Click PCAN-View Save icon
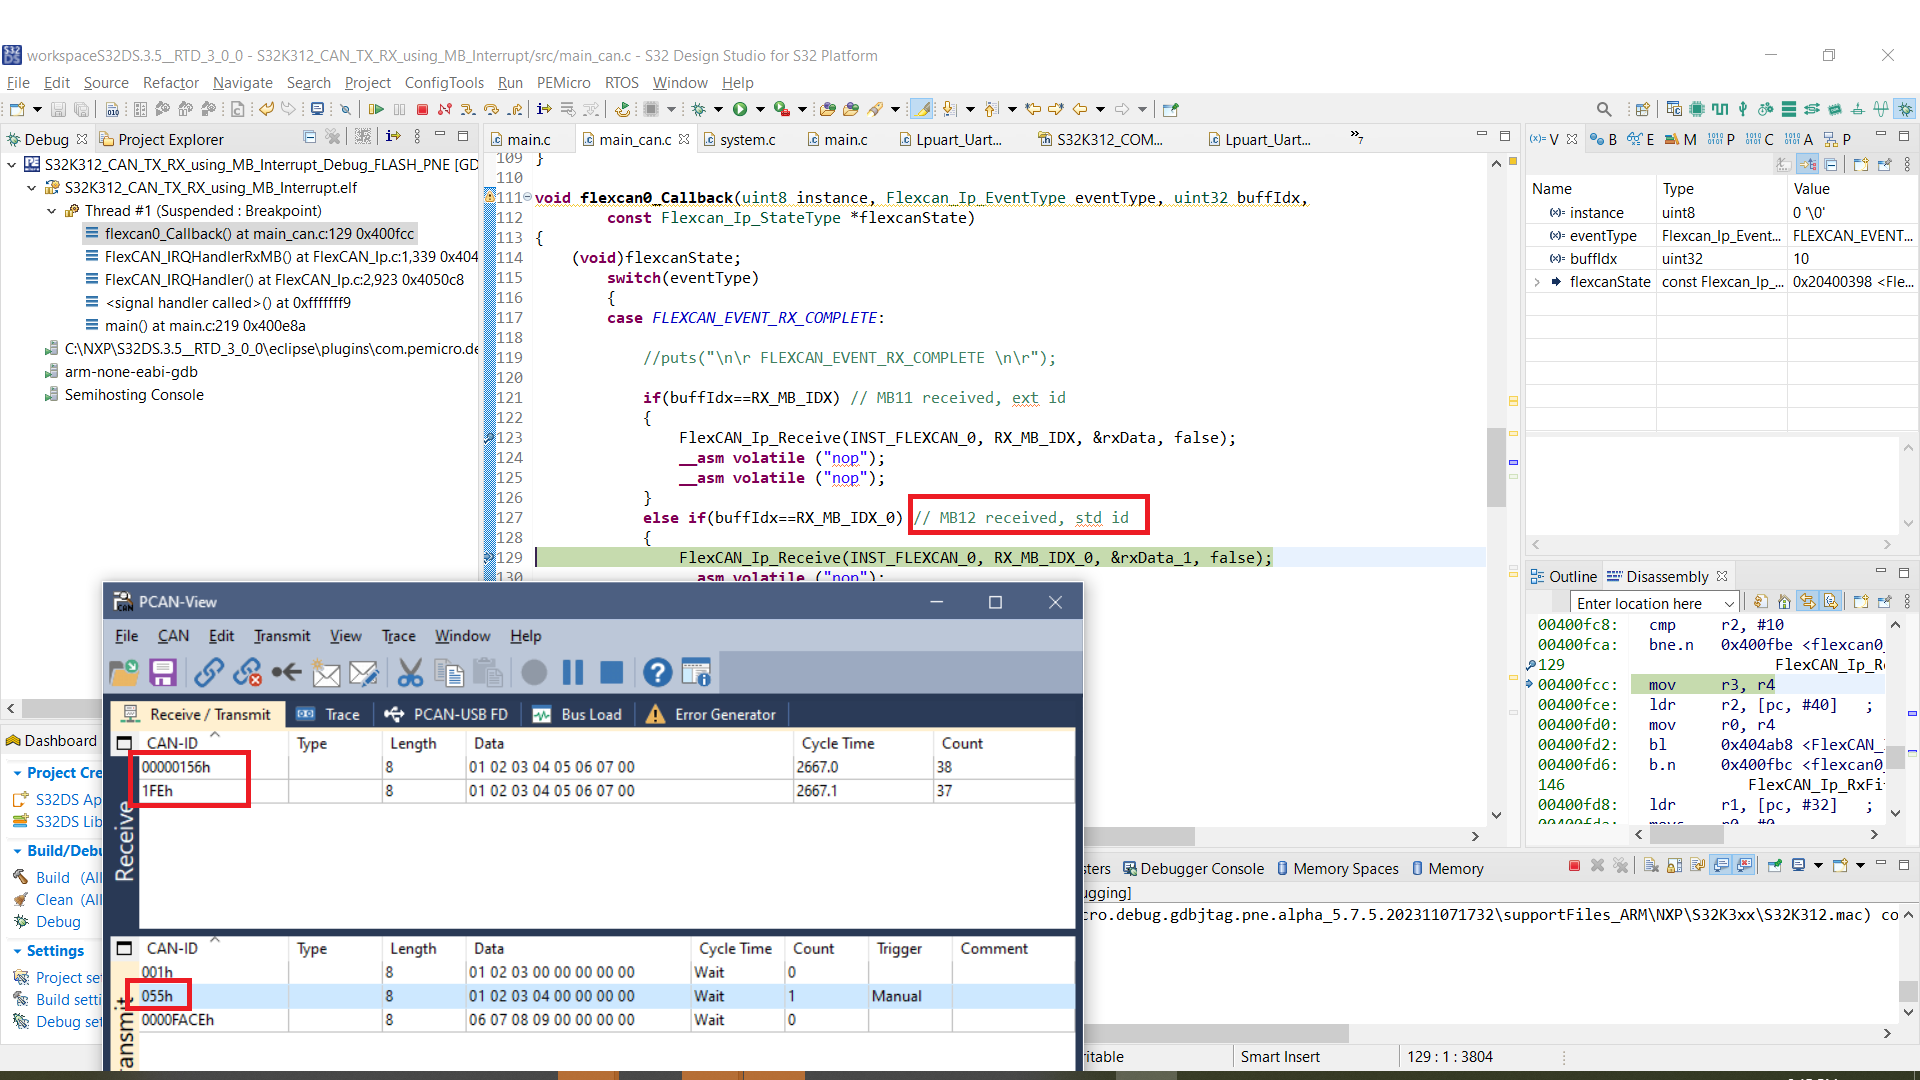 pyautogui.click(x=163, y=673)
